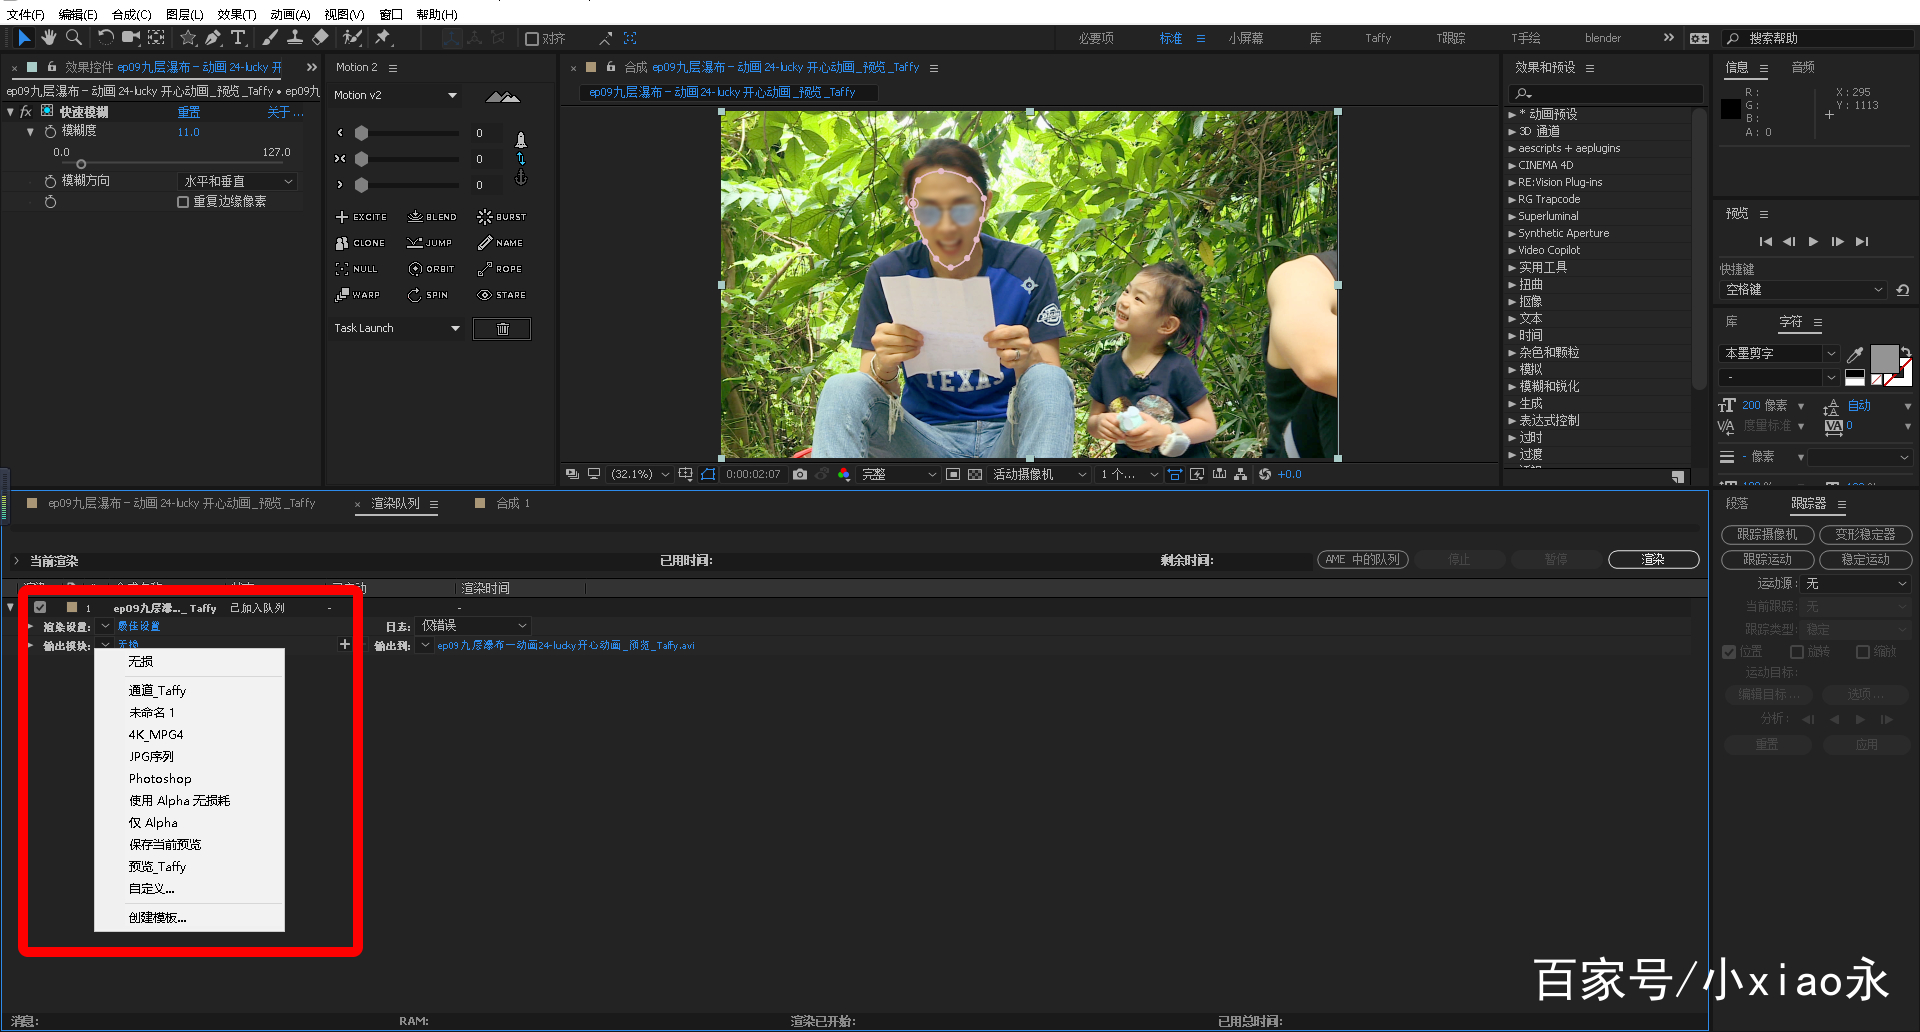
Task: Choose Photoshop from the output module list
Action: (x=159, y=778)
